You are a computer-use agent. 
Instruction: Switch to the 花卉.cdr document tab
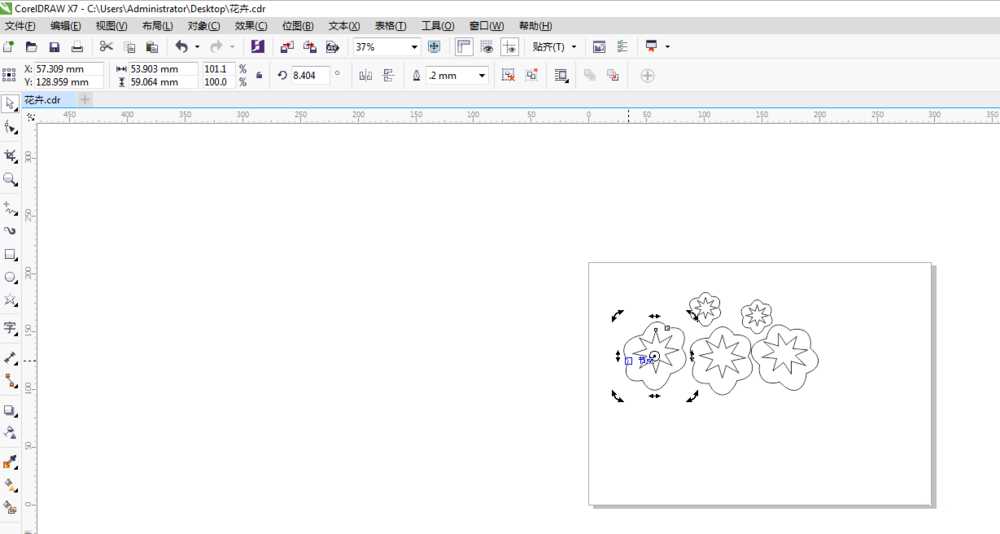[x=43, y=100]
